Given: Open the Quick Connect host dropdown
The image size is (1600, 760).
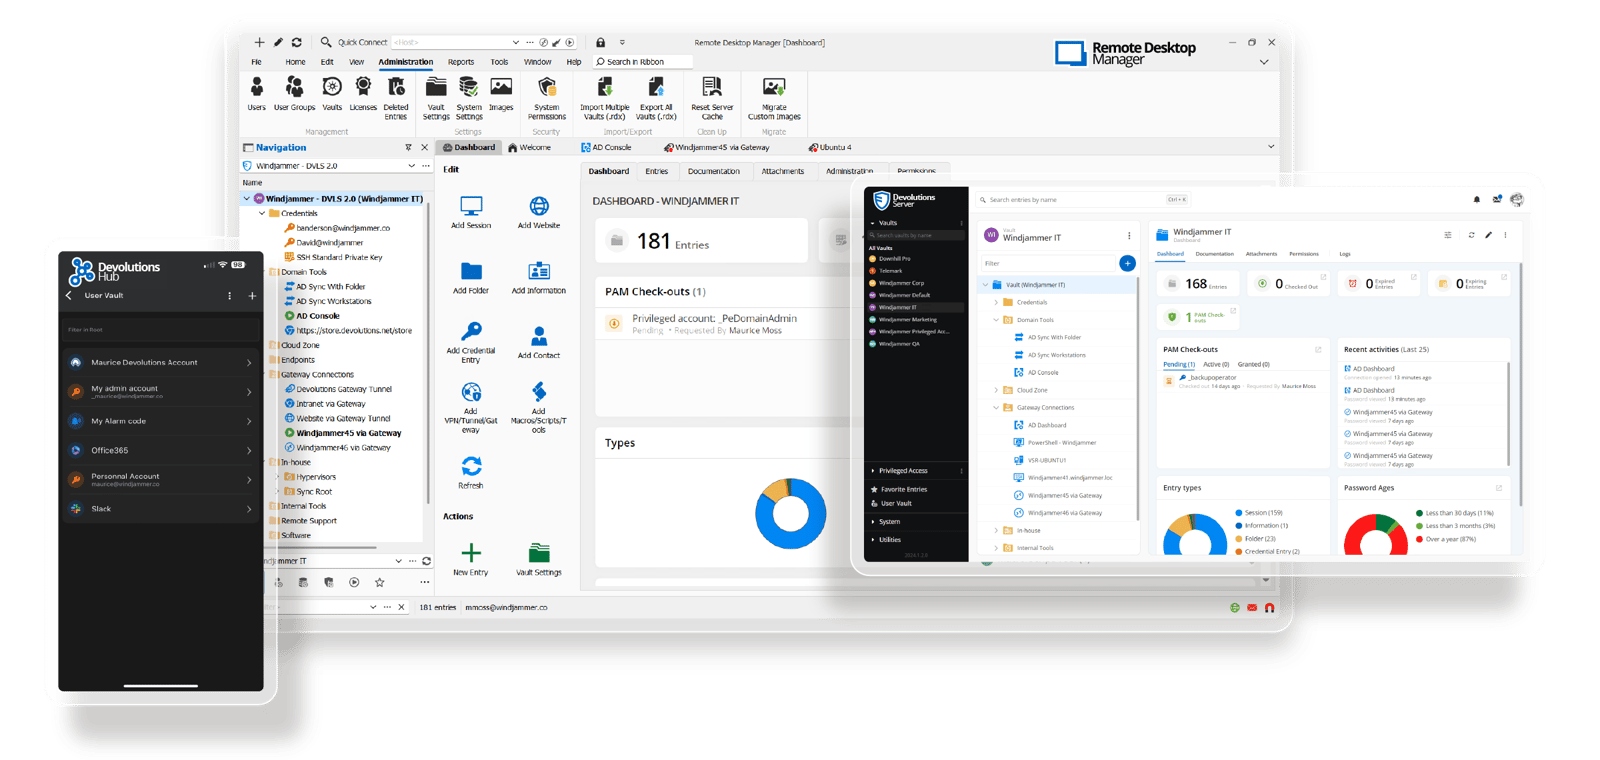Looking at the screenshot, I should coord(516,43).
